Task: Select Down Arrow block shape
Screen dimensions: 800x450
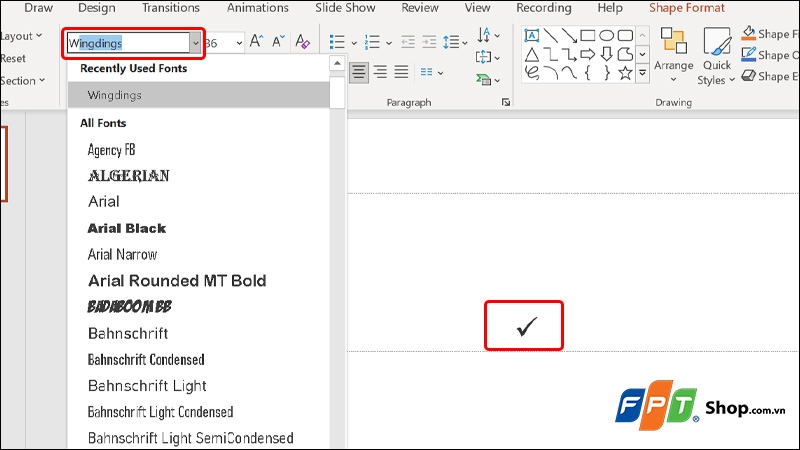Action: [x=606, y=54]
